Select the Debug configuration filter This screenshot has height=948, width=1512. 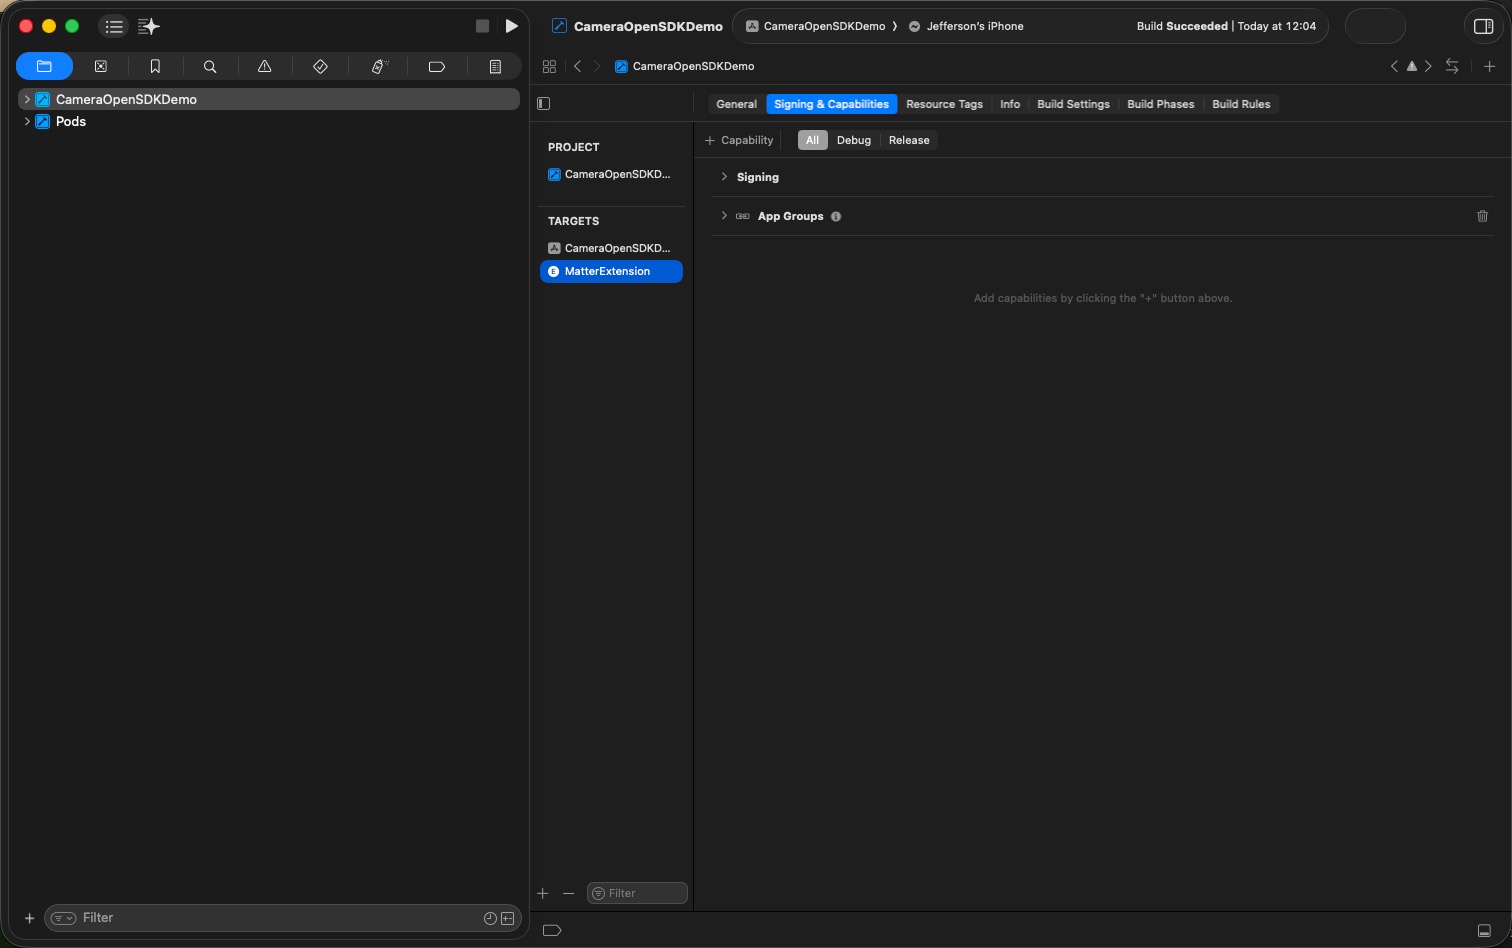[x=853, y=140]
